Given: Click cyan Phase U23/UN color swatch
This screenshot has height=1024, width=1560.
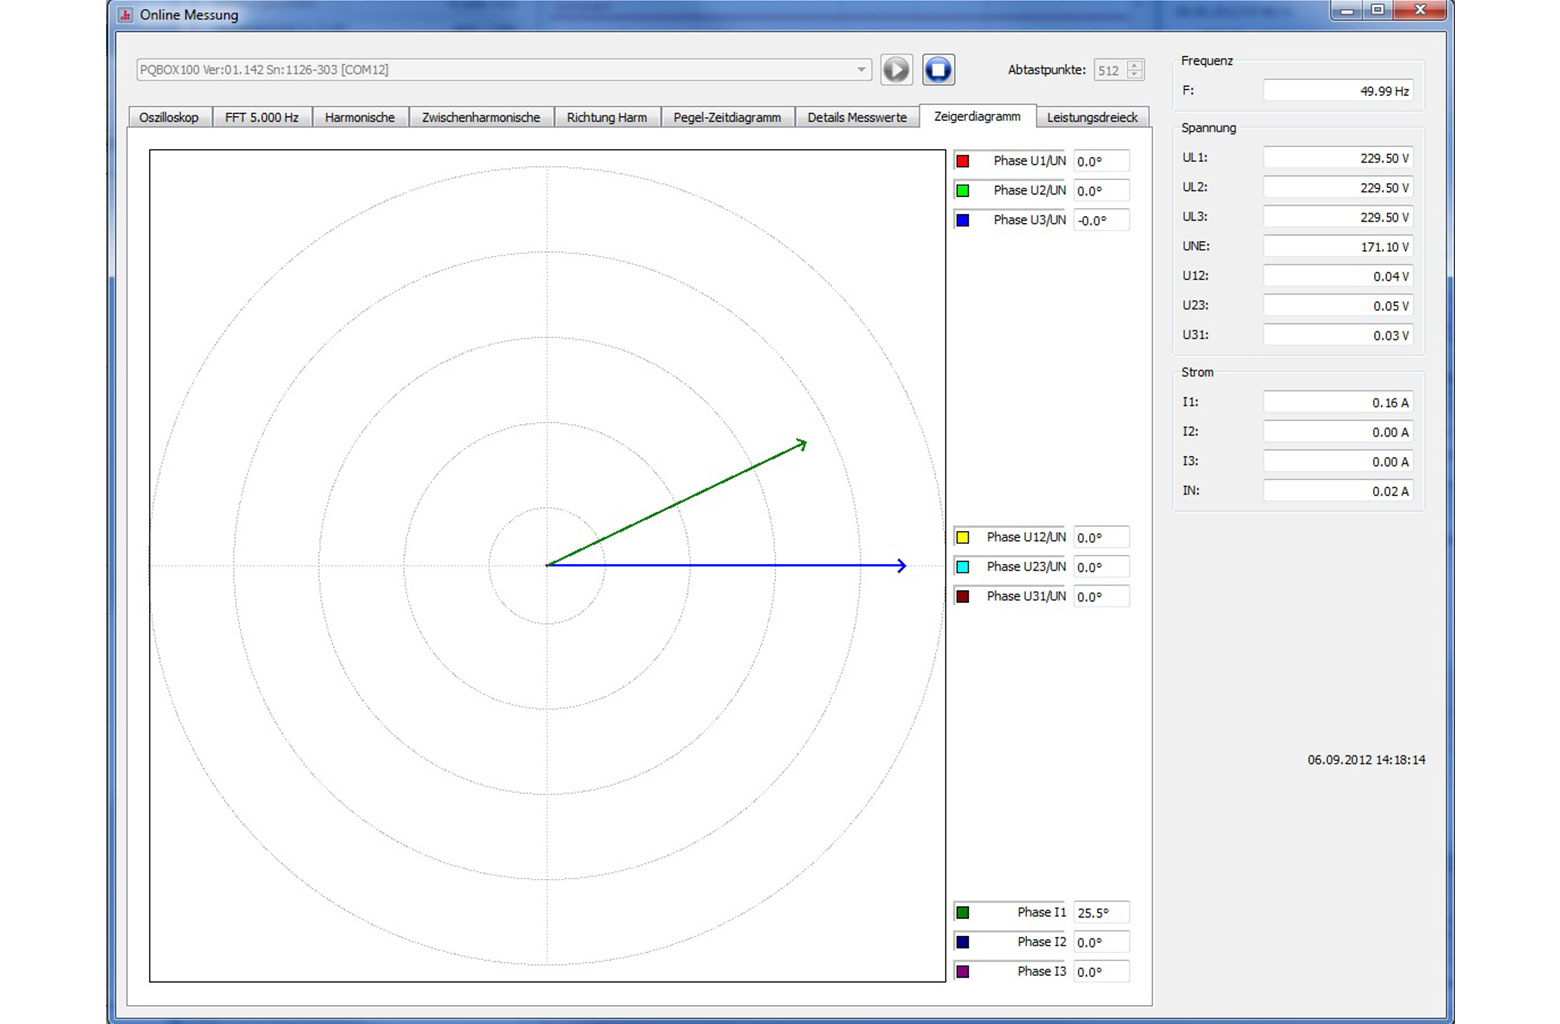Looking at the screenshot, I should coord(963,567).
